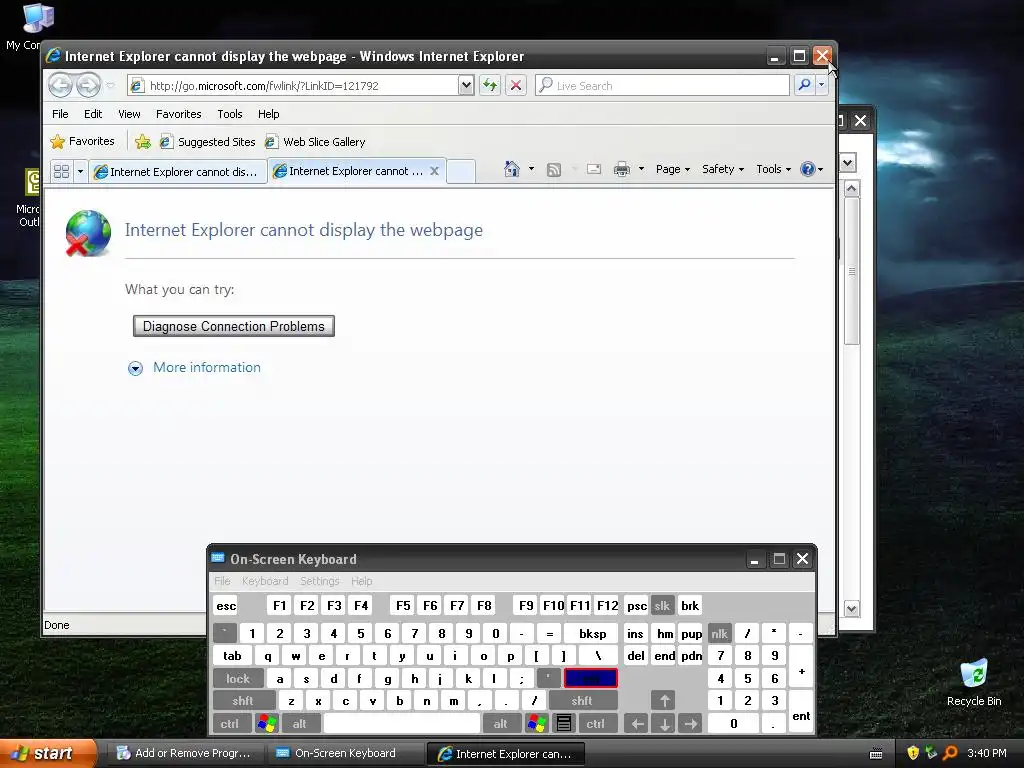The height and width of the screenshot is (768, 1024).
Task: Print the page with the printer icon
Action: [622, 169]
